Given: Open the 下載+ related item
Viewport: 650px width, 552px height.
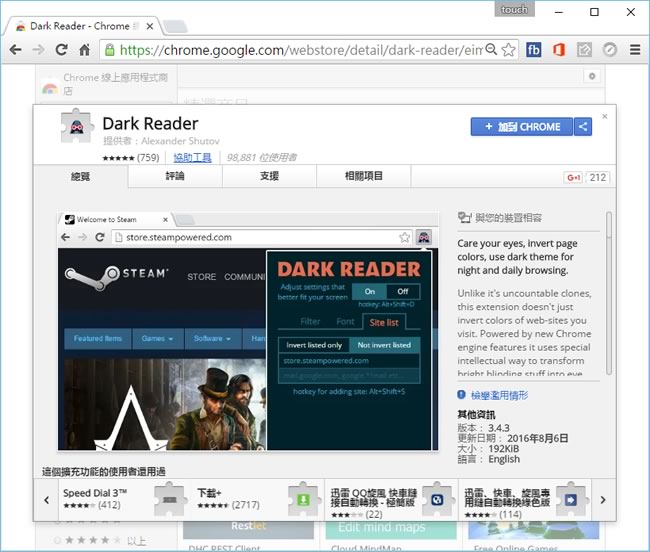Looking at the screenshot, I should [x=258, y=499].
